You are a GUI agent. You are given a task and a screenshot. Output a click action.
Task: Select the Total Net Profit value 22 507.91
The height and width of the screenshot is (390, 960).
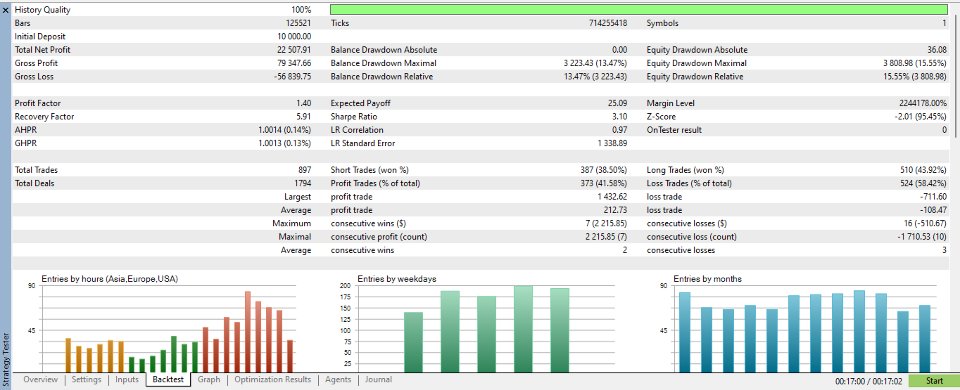294,50
